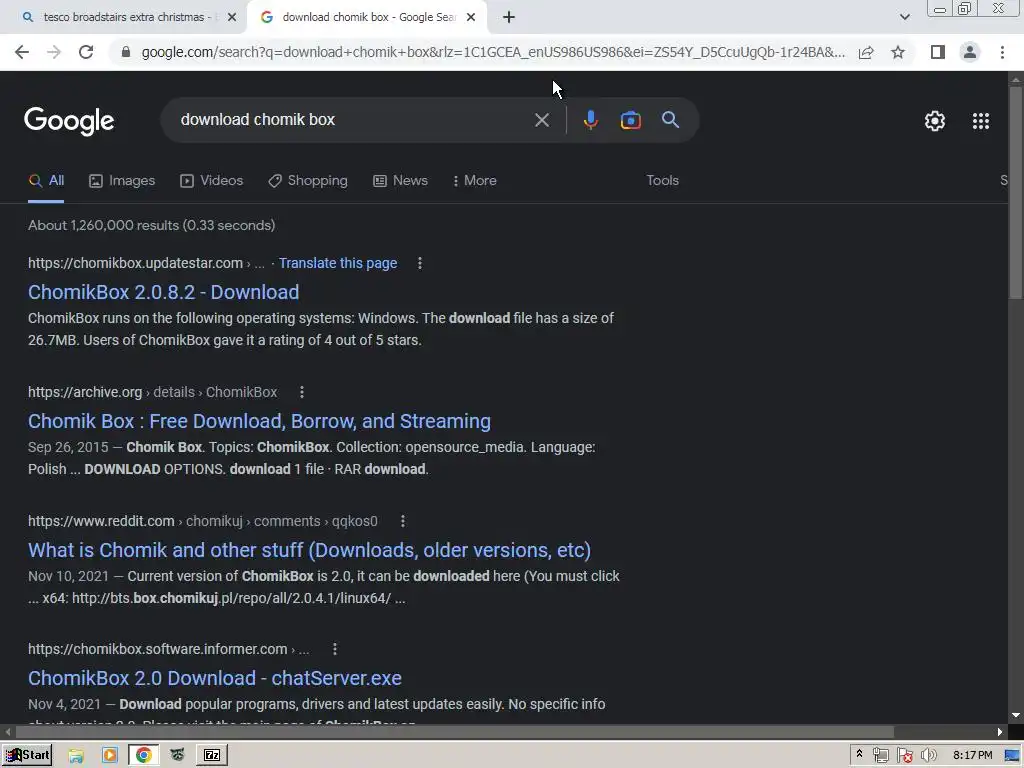The height and width of the screenshot is (768, 1024).
Task: Open ChomikBox 2.0.8.2 - Download result
Action: [163, 292]
